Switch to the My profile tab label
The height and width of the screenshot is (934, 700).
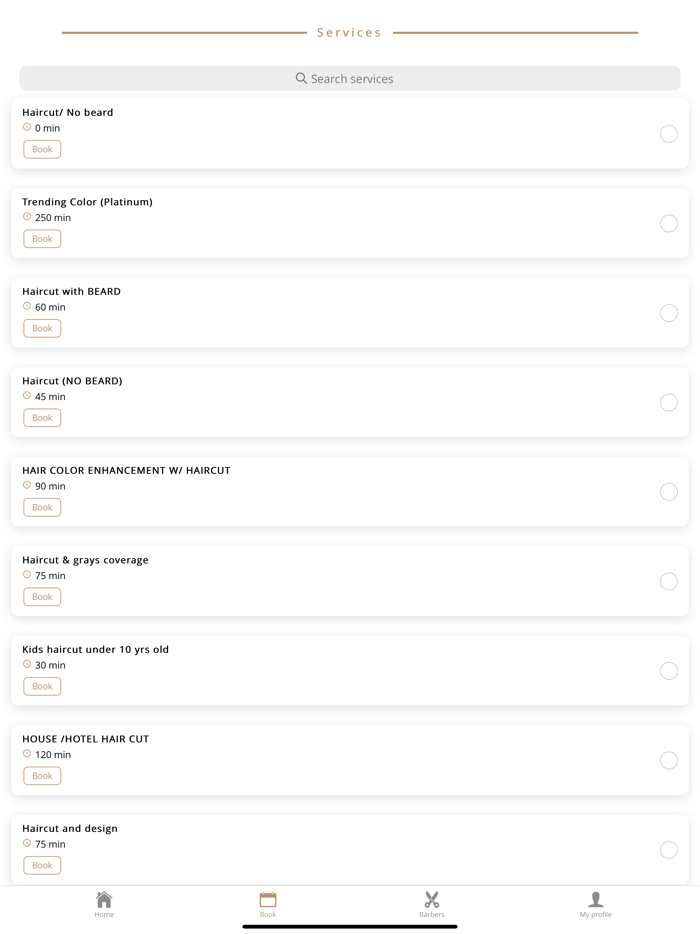(x=596, y=915)
